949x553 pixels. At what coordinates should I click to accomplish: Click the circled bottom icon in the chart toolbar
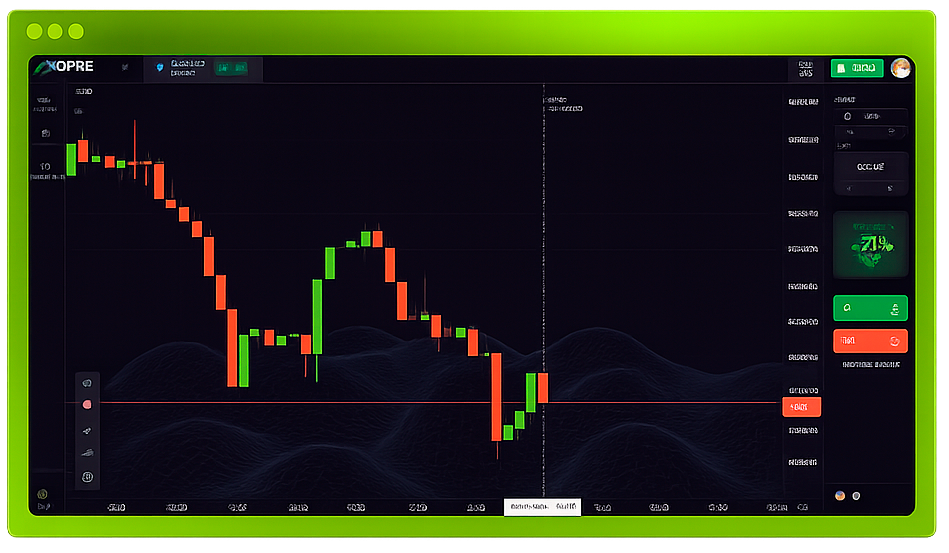point(87,477)
